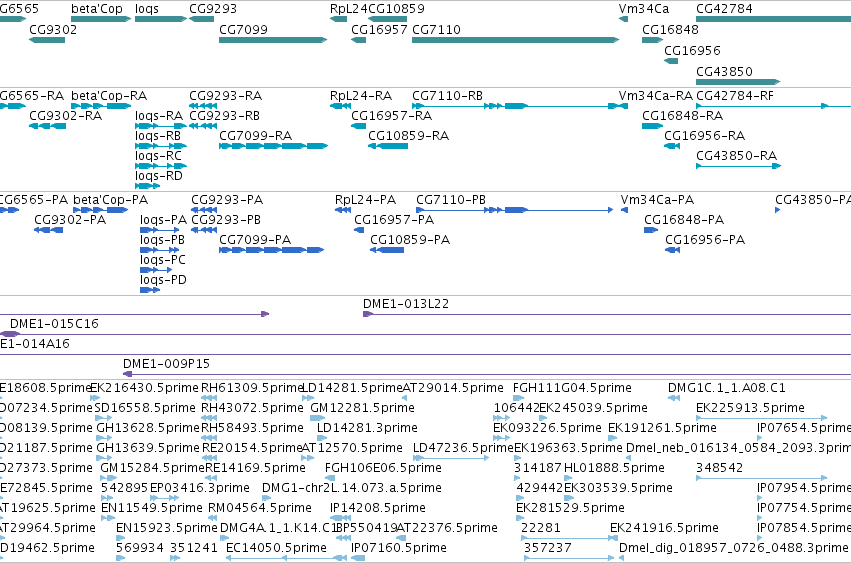Click the IP14208.5prime EST label

point(377,508)
